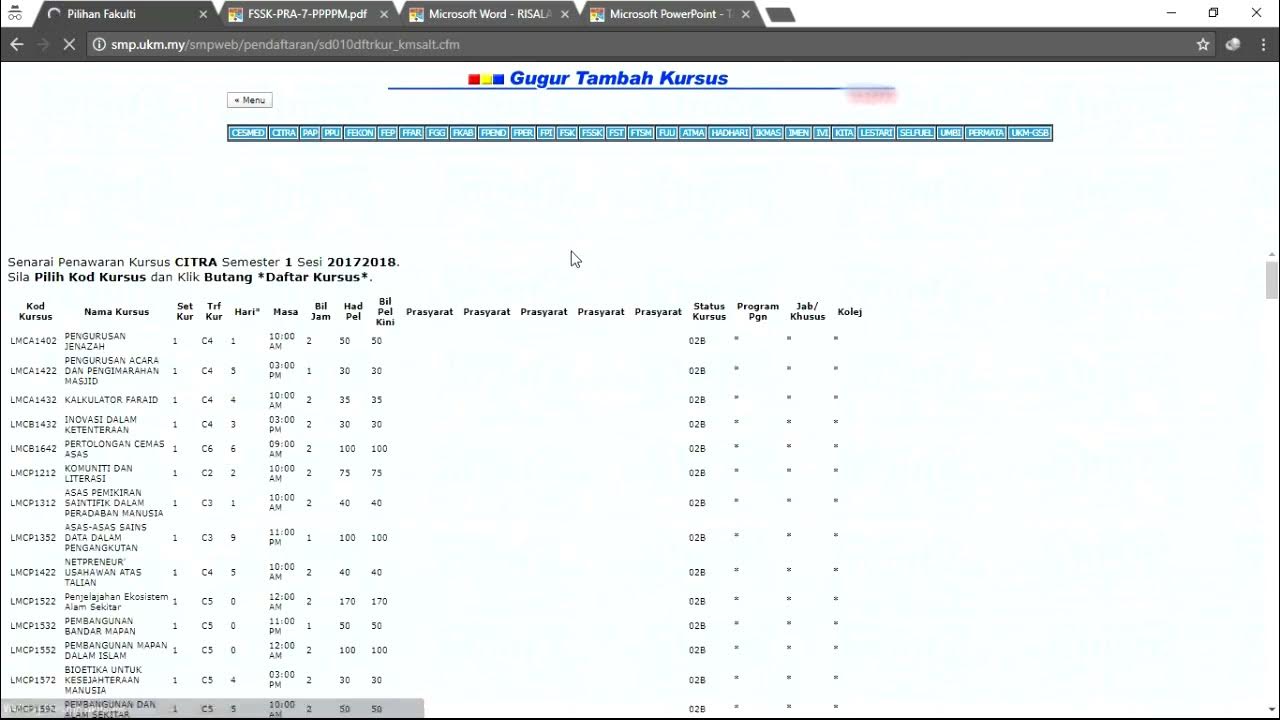Close the Pilihan Fakulti tab

(204, 14)
